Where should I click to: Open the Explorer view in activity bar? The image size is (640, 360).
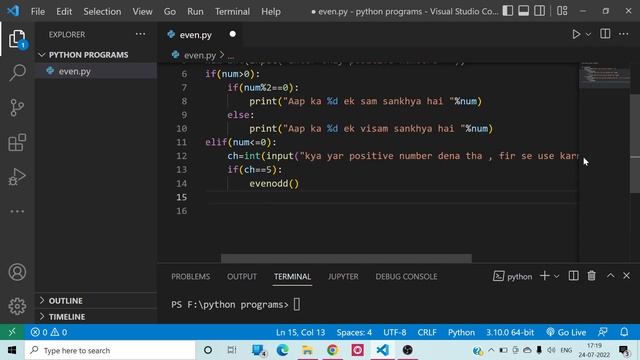17,39
